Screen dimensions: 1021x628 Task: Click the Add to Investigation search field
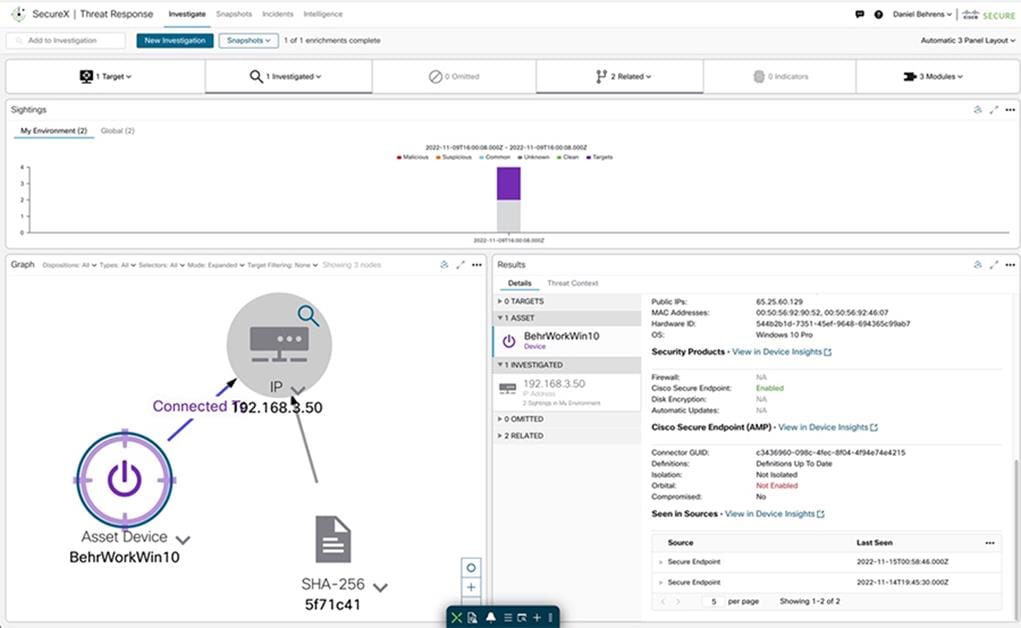tap(66, 40)
